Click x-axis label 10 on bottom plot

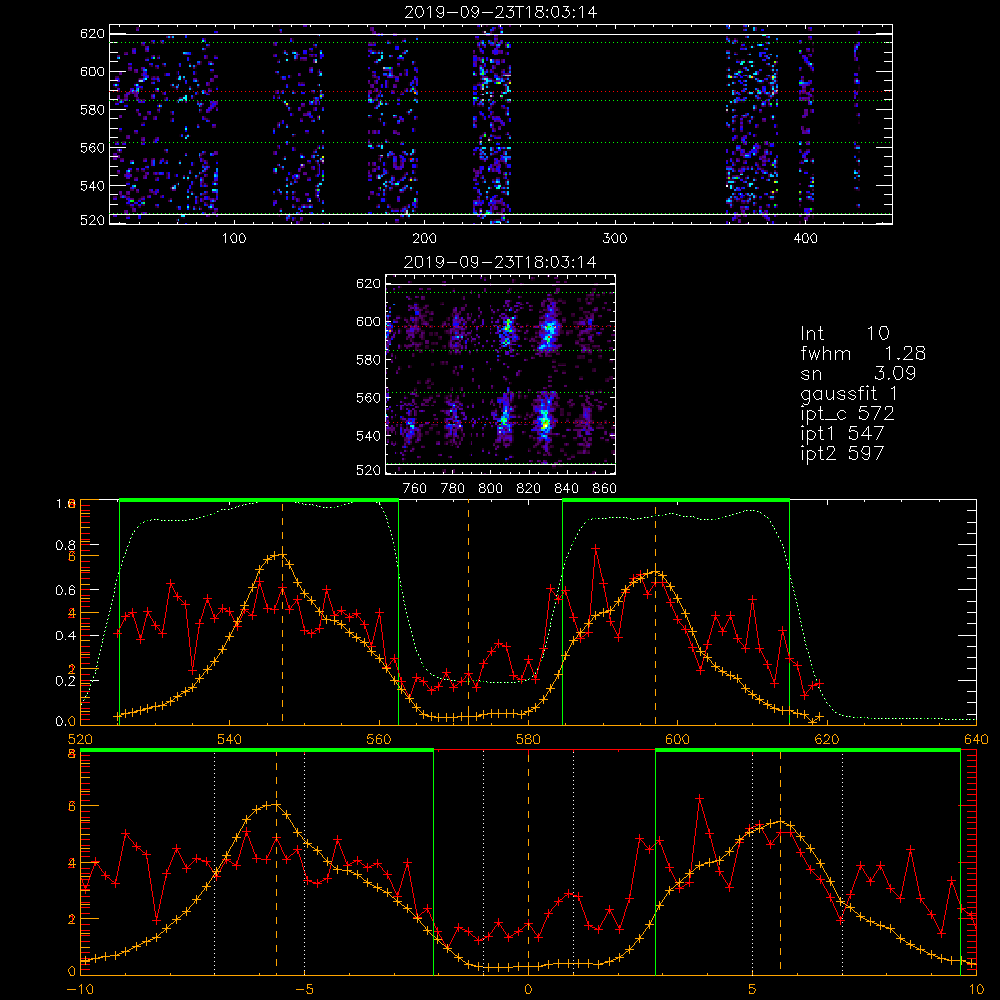pos(976,989)
